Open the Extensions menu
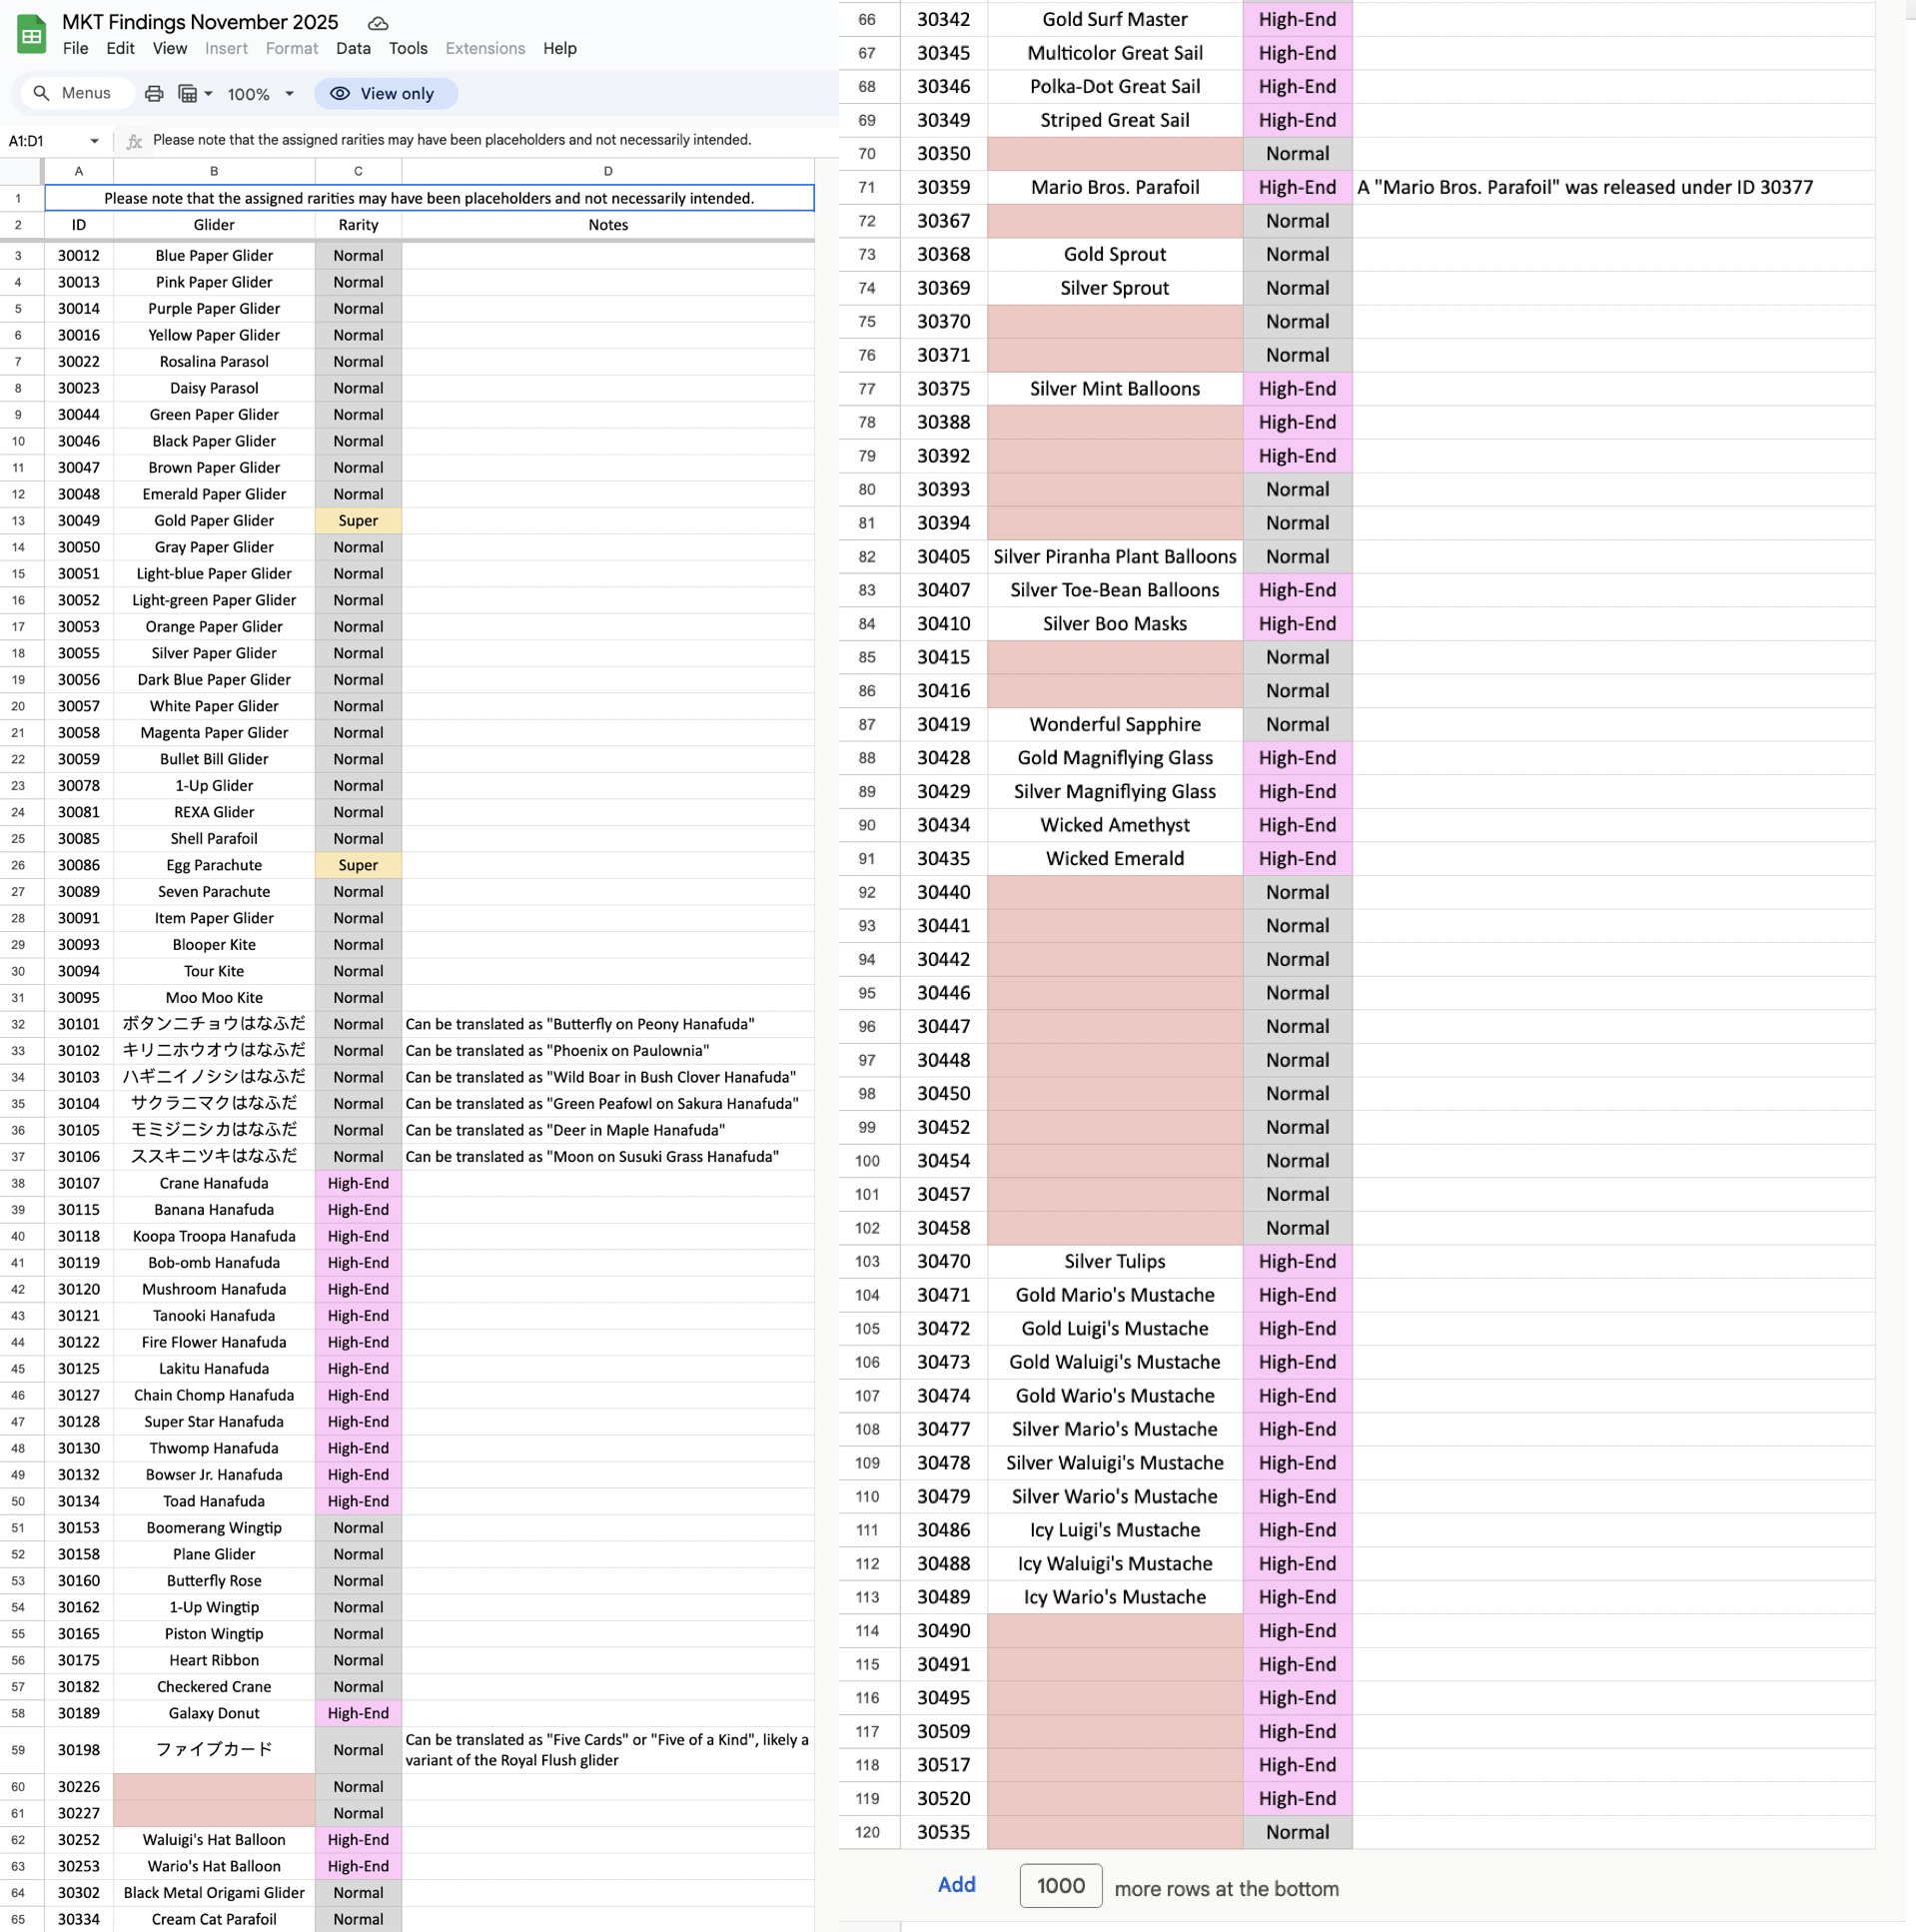The width and height of the screenshot is (1916, 1932). (485, 48)
